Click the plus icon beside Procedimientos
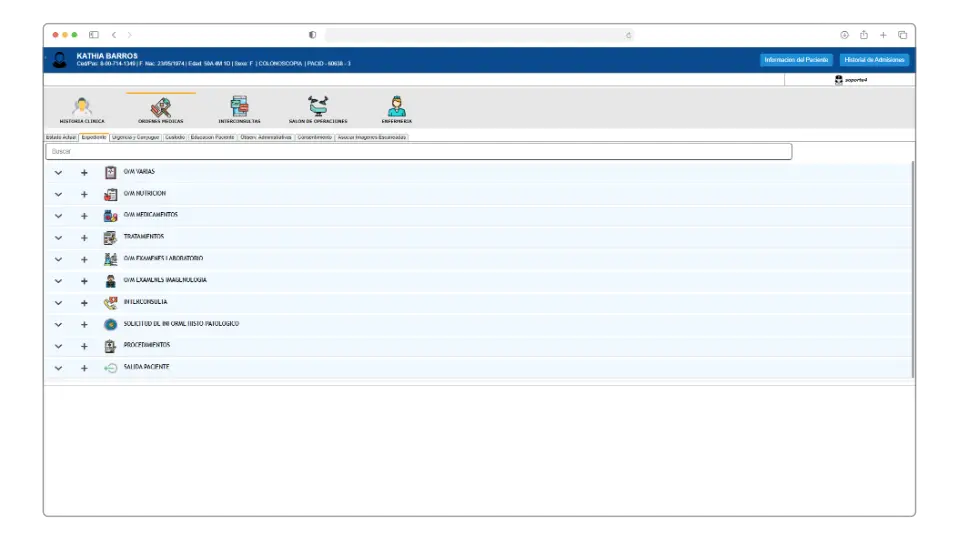Viewport: 960px width, 540px height. coord(84,347)
